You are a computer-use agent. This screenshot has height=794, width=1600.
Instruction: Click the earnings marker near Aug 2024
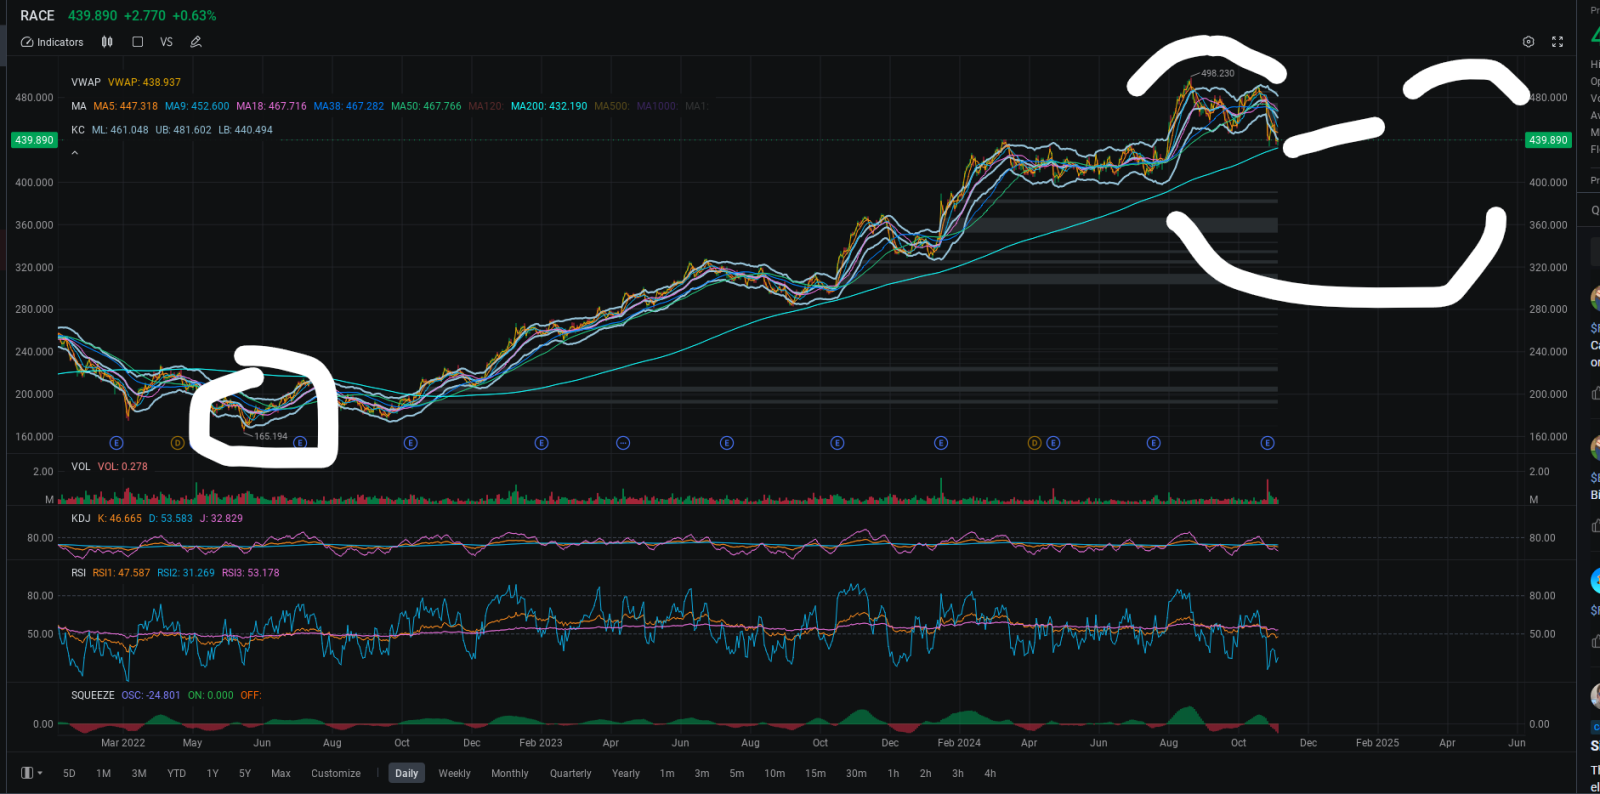click(1153, 443)
